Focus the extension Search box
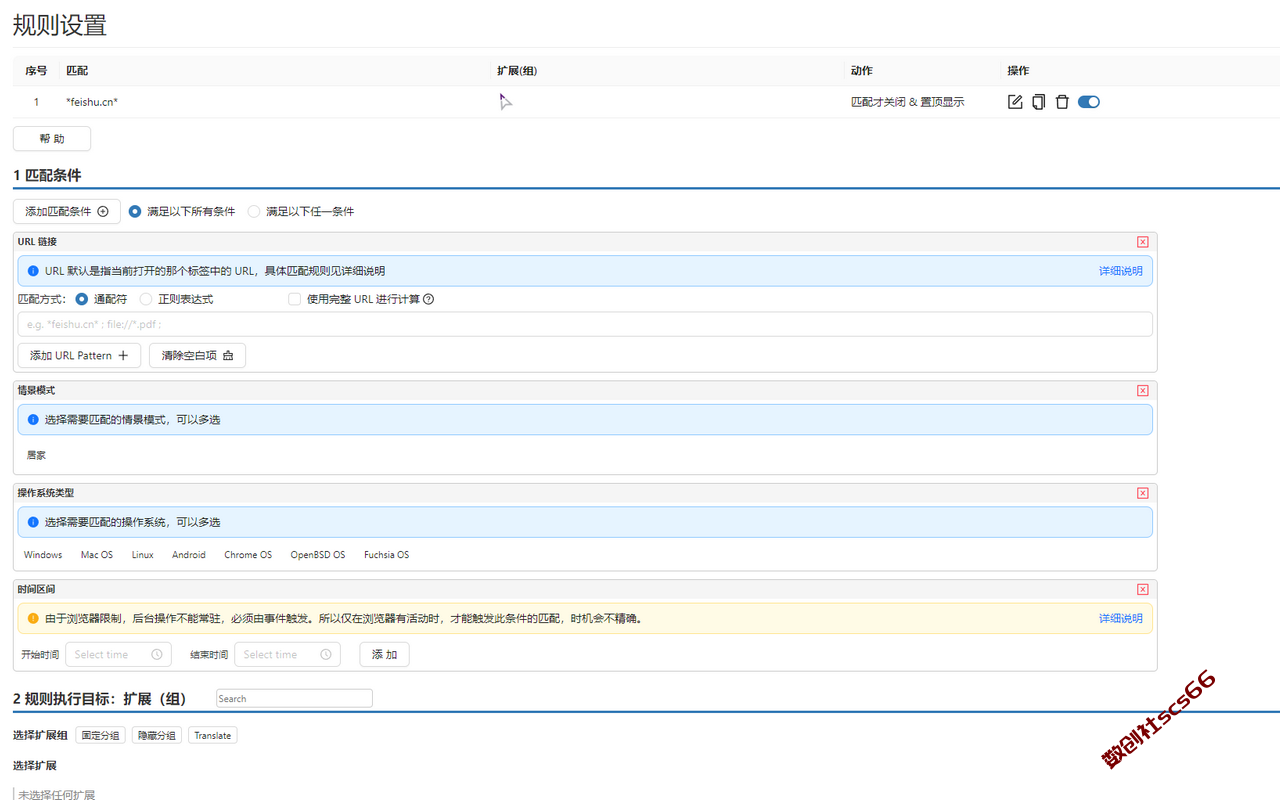This screenshot has height=800, width=1280. pyautogui.click(x=294, y=698)
